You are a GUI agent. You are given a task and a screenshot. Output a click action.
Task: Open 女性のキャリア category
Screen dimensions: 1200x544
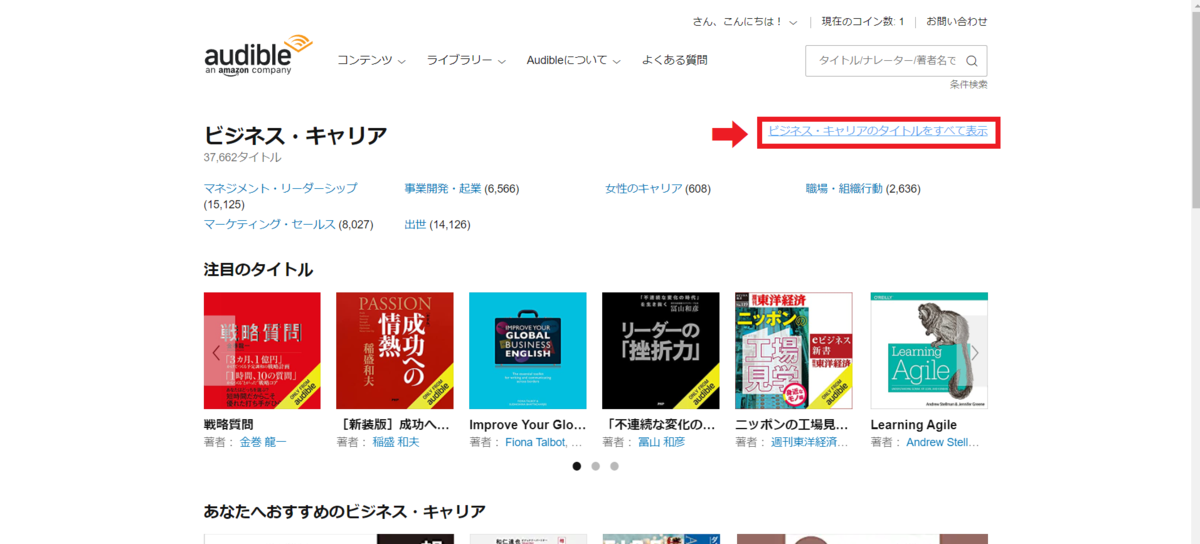644,188
